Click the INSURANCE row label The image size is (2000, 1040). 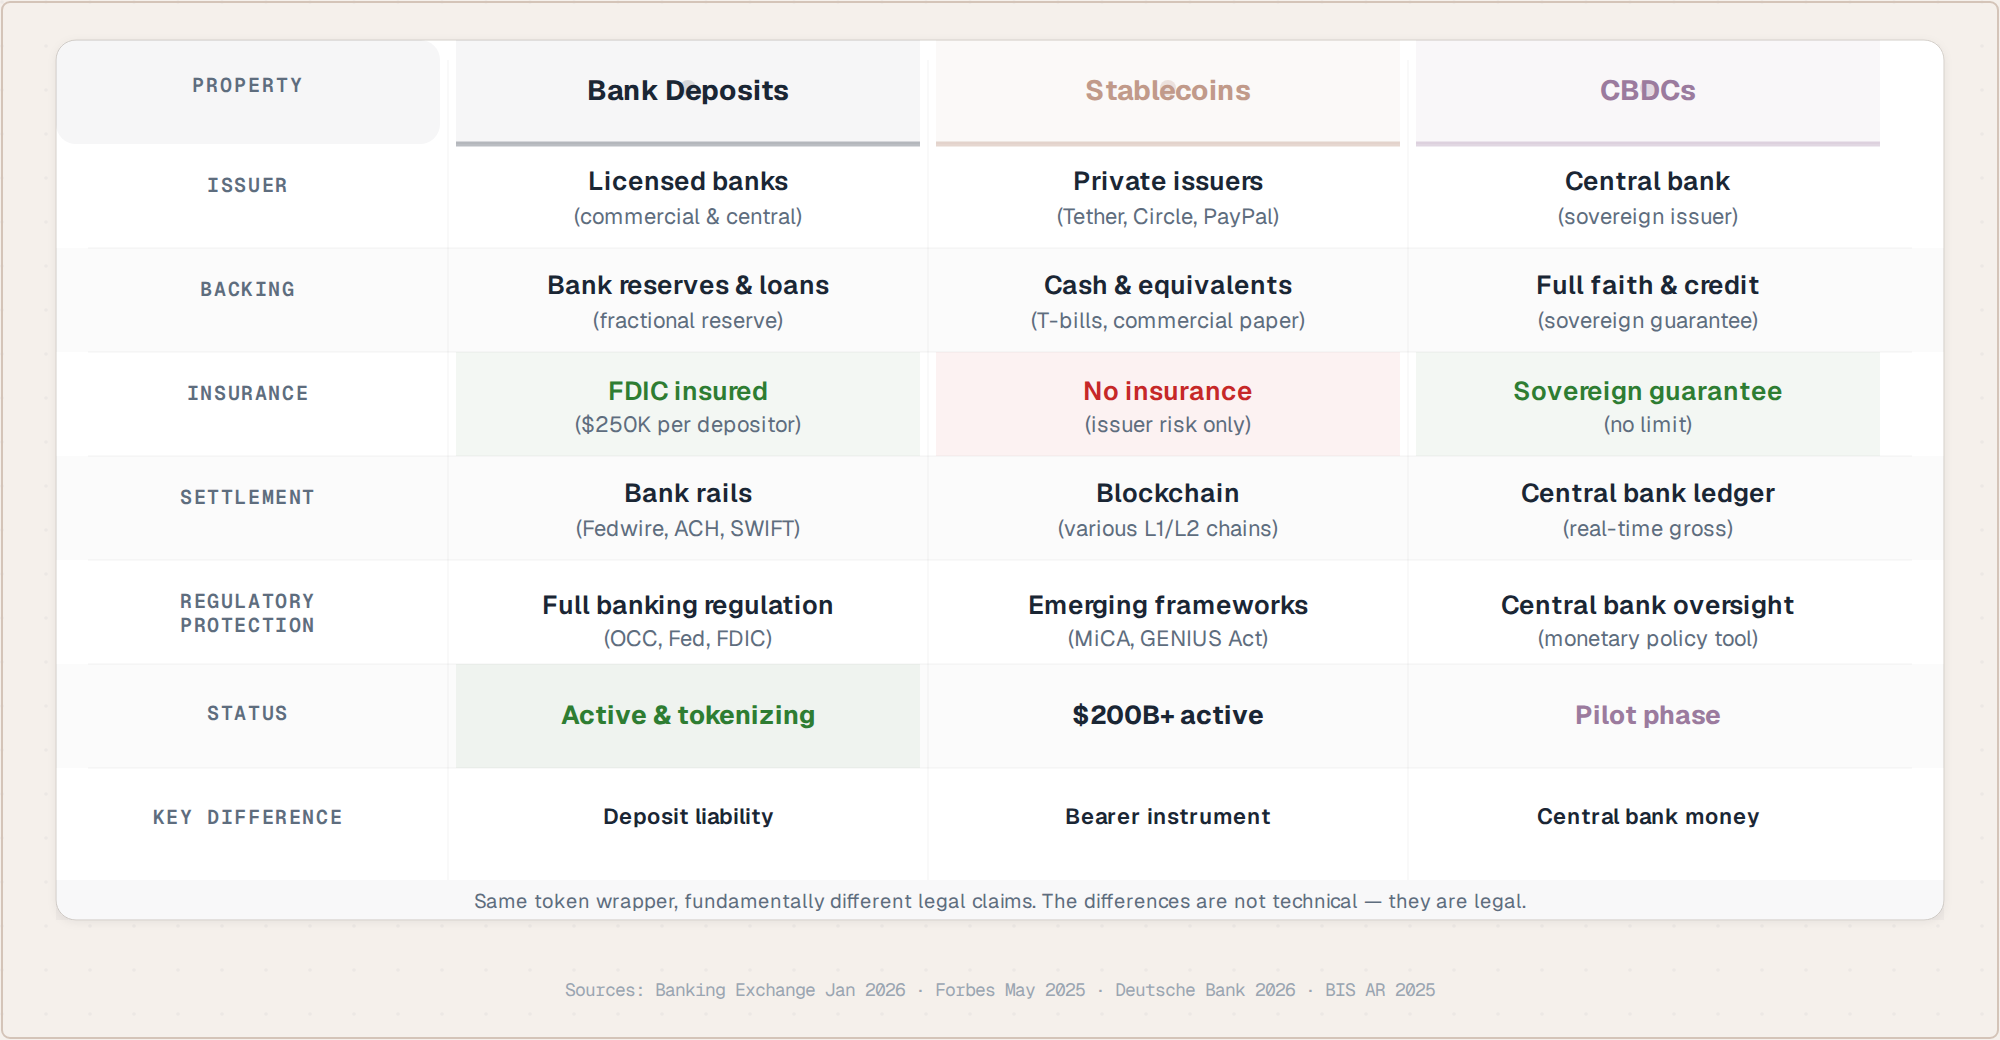pyautogui.click(x=247, y=393)
